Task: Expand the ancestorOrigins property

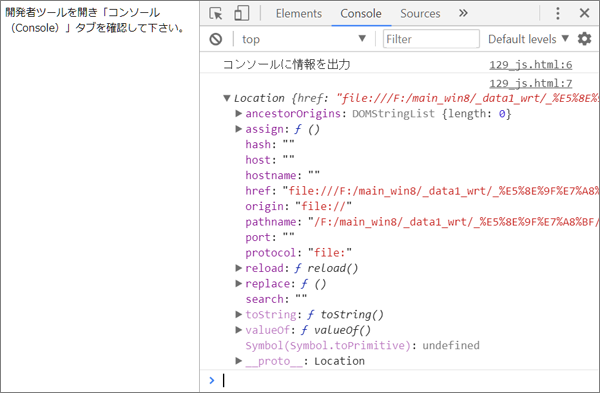Action: [238, 113]
